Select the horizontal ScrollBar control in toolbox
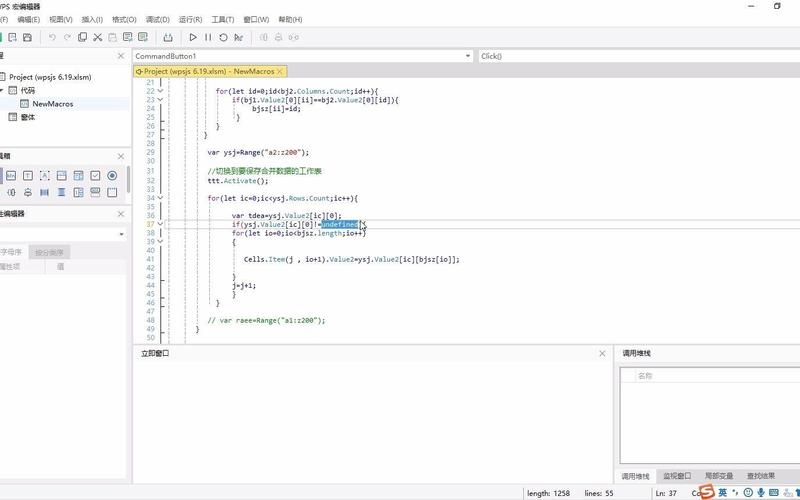 point(44,192)
